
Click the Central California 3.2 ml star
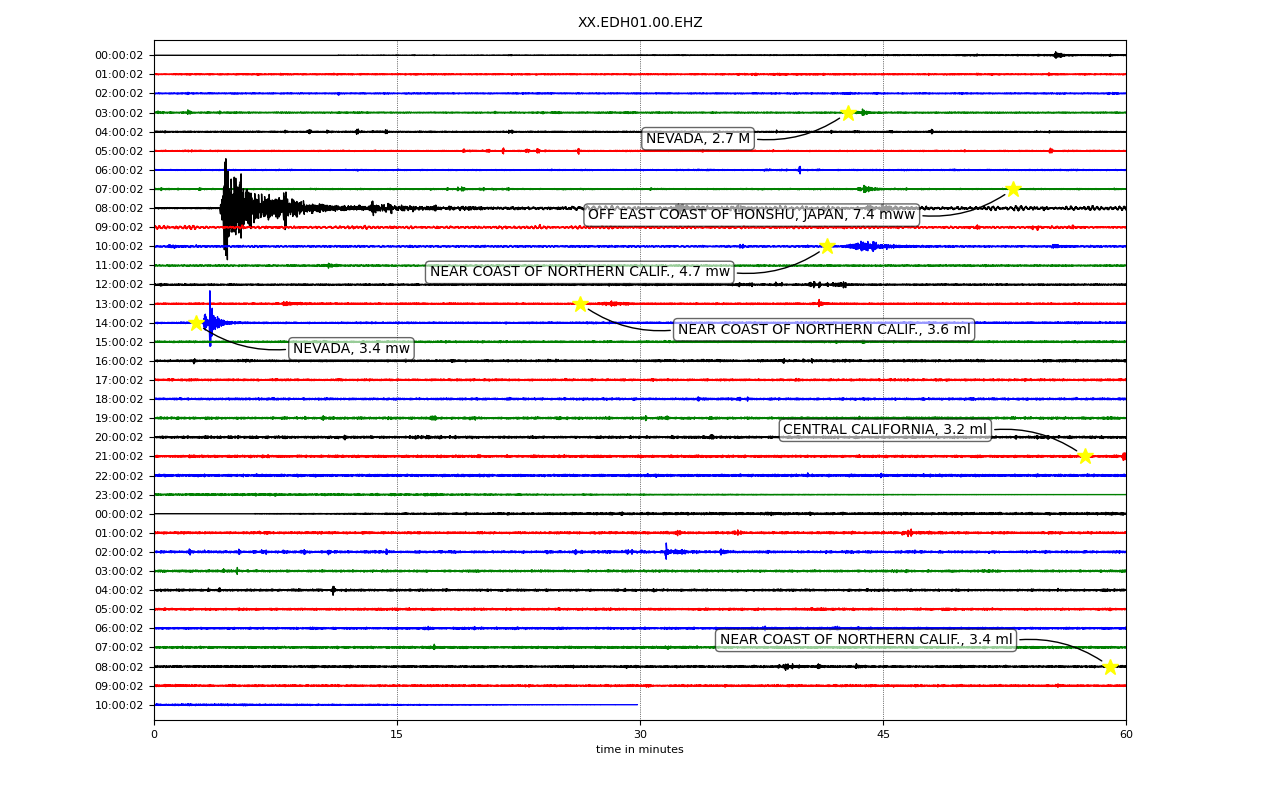coord(1085,456)
